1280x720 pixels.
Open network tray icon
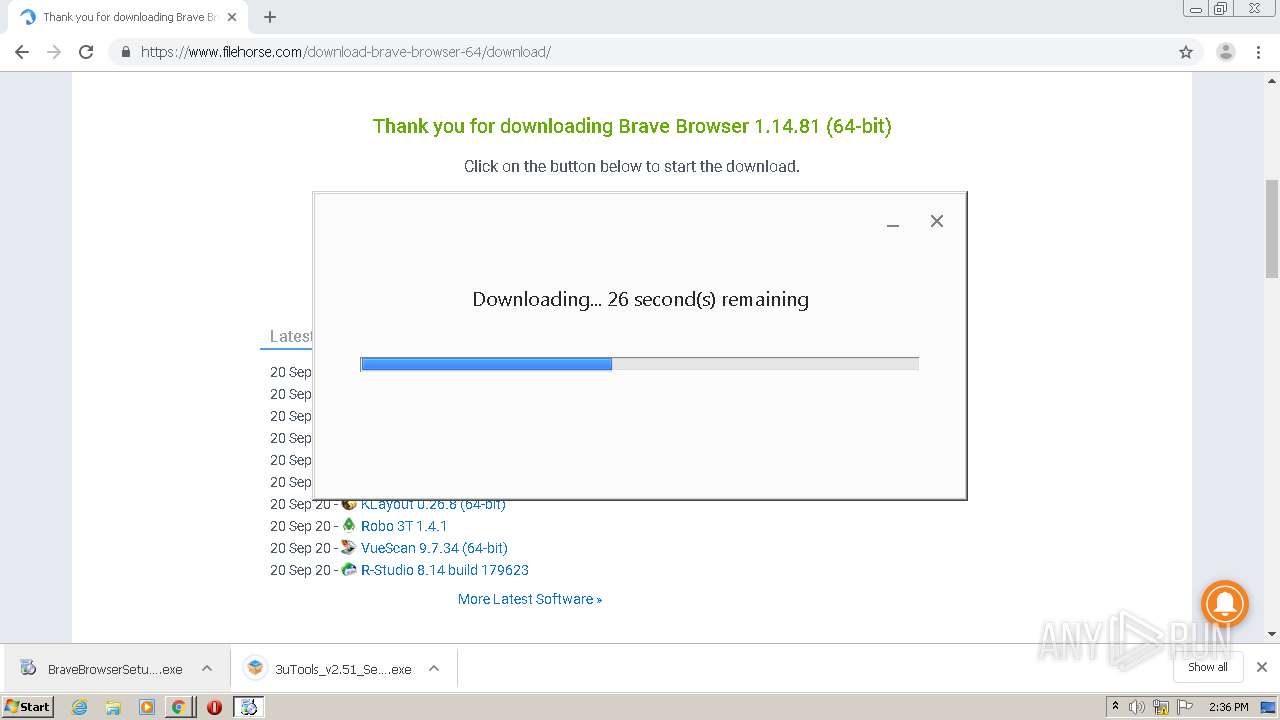point(1162,707)
